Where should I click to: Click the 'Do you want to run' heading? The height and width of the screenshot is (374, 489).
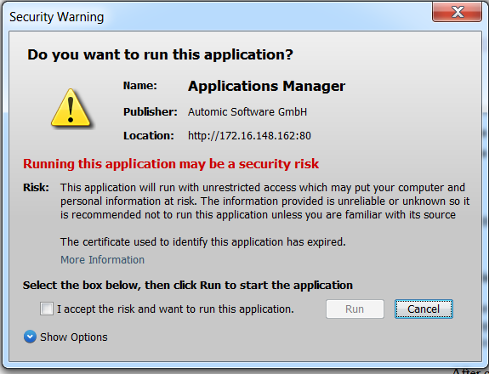[160, 55]
